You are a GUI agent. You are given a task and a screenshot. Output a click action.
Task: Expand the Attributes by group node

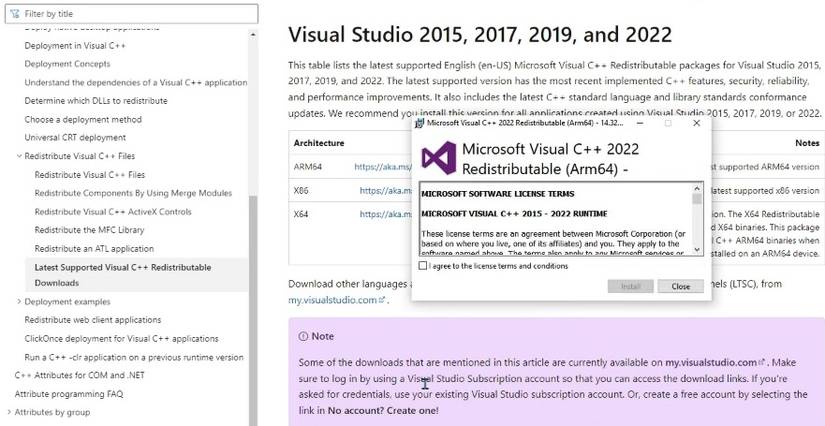[9, 412]
